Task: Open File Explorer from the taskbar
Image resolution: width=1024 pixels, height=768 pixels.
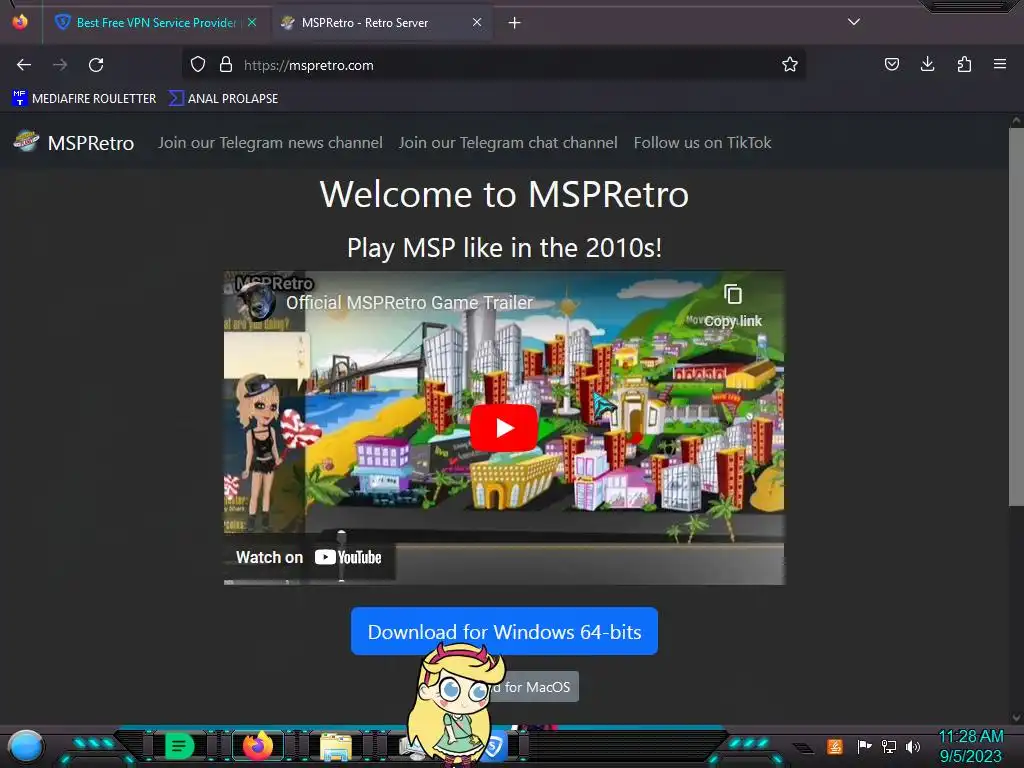Action: point(336,746)
